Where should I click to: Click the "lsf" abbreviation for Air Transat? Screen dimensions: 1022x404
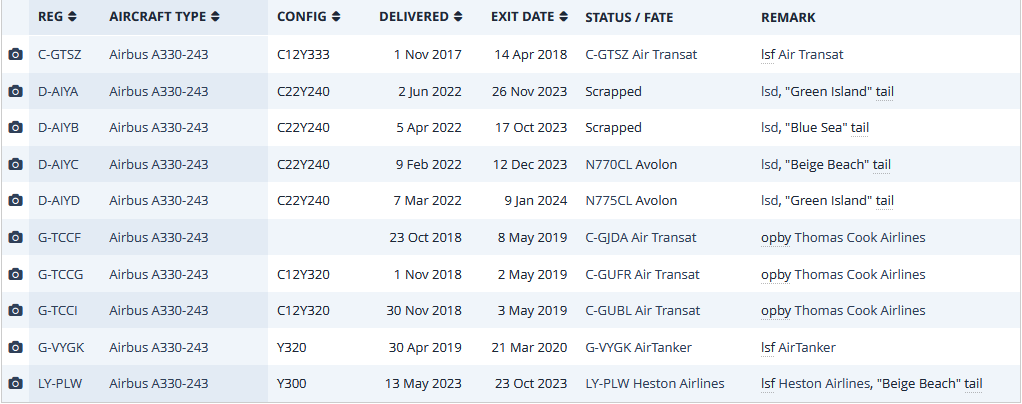click(768, 55)
